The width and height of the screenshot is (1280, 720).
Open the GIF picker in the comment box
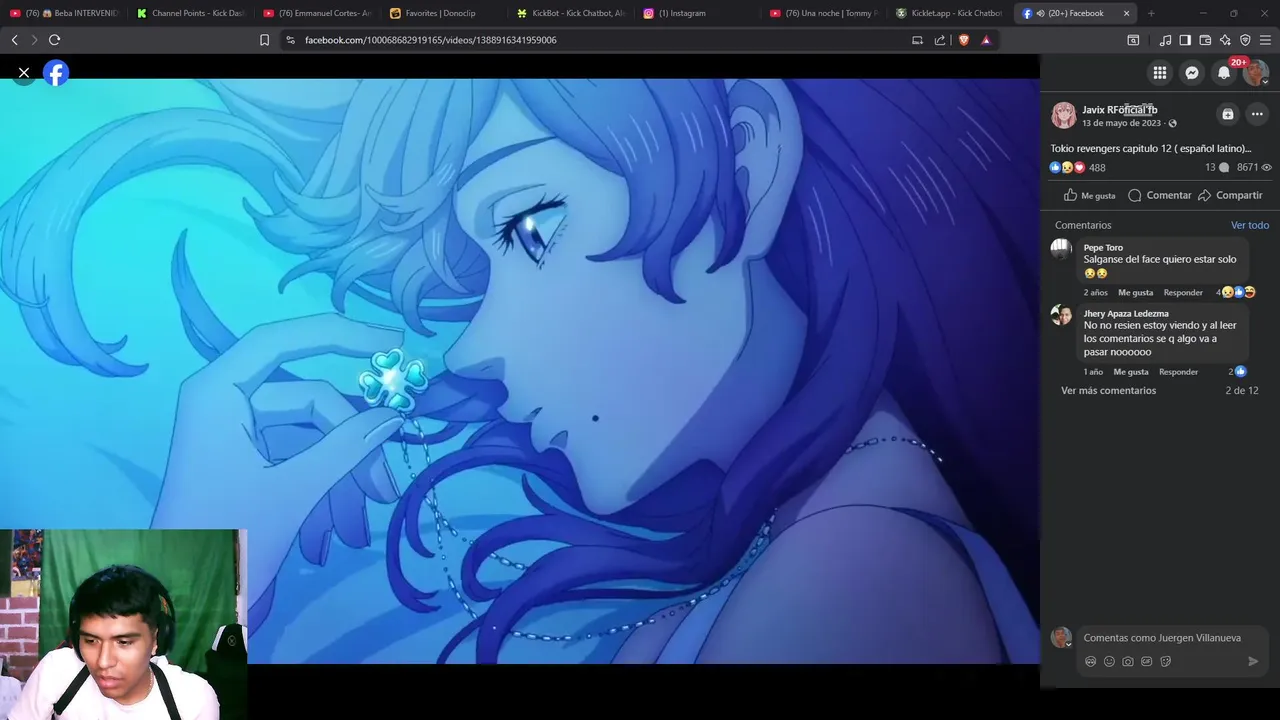[1147, 661]
